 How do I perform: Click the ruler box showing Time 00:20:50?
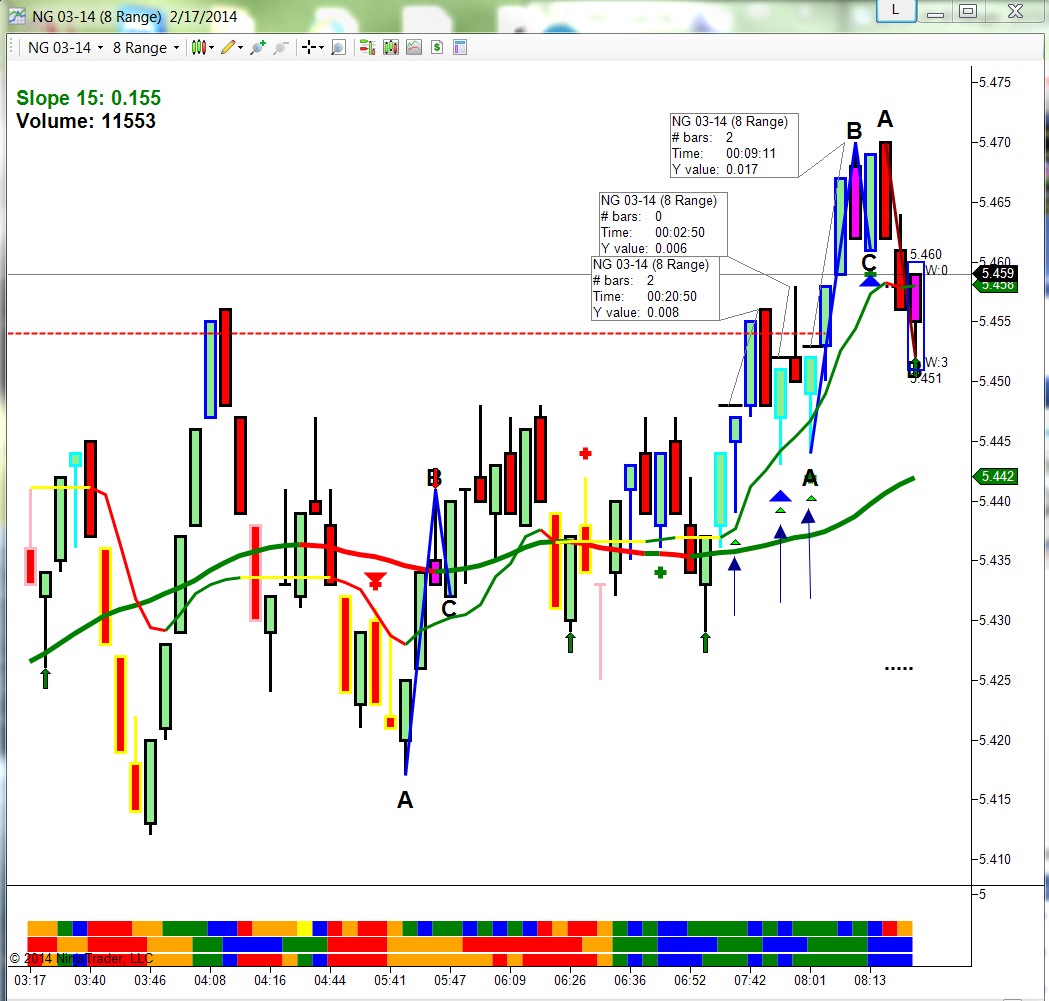tap(655, 288)
